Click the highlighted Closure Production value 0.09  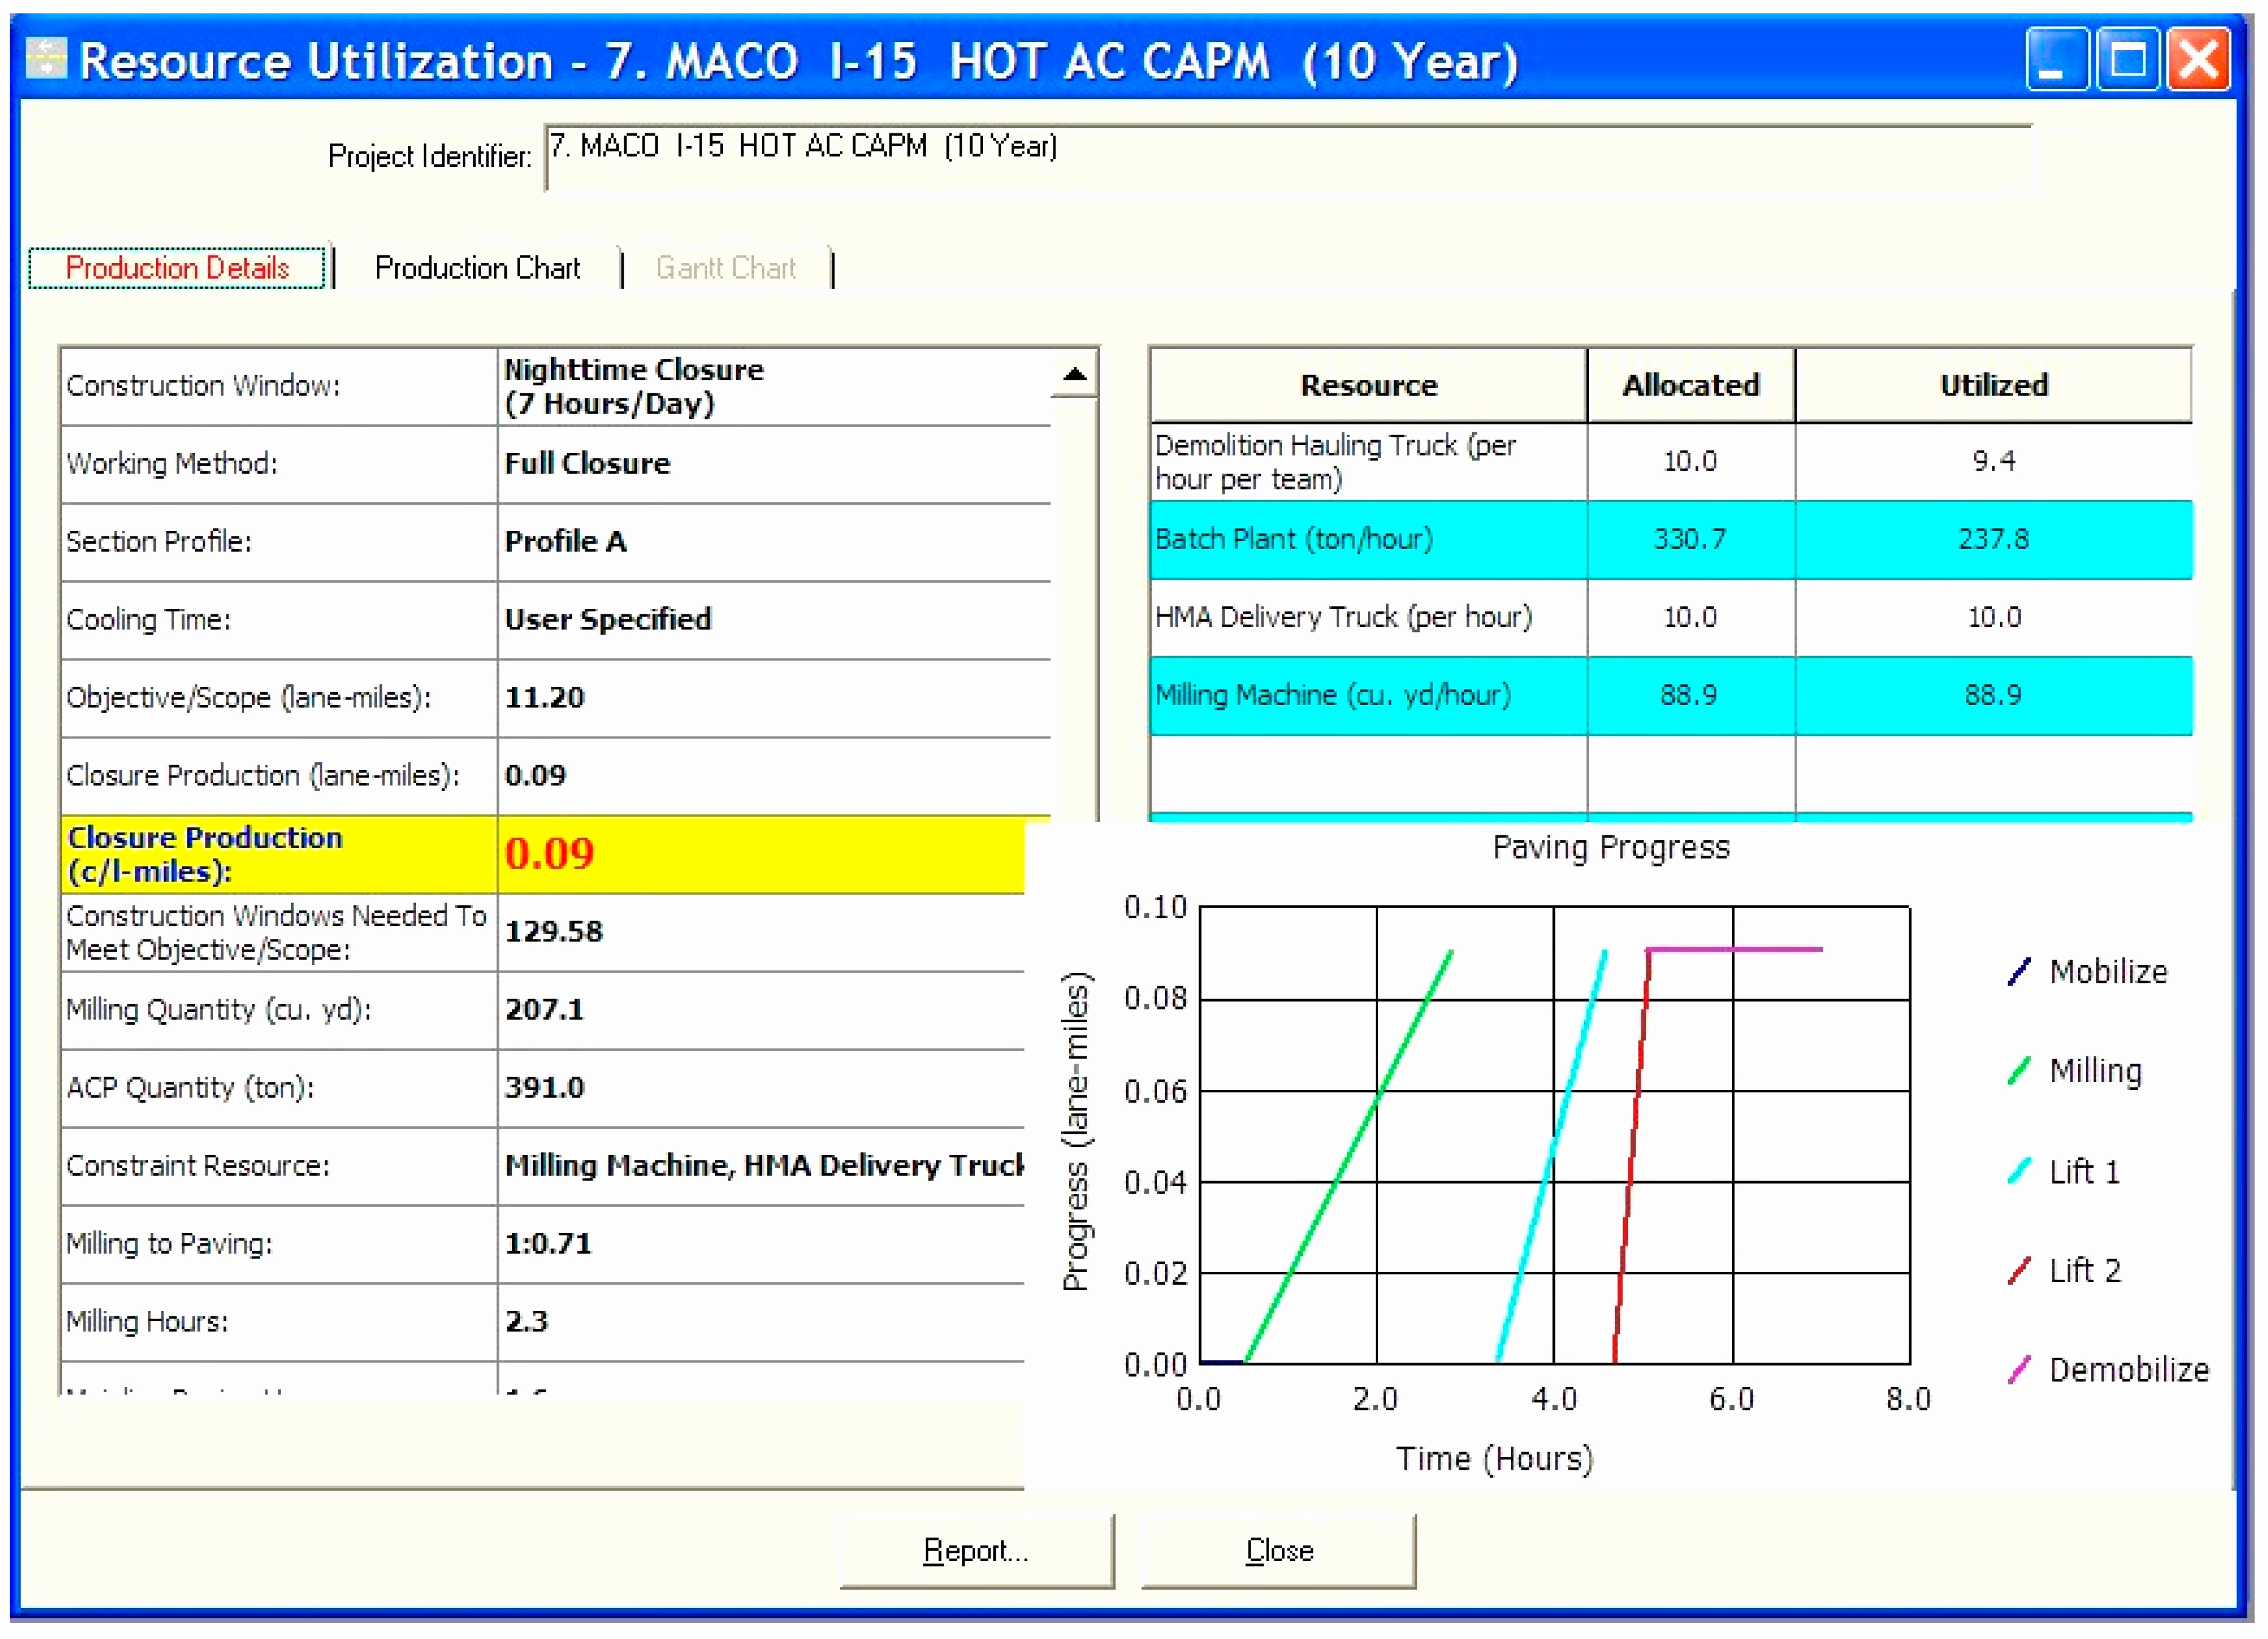click(550, 853)
